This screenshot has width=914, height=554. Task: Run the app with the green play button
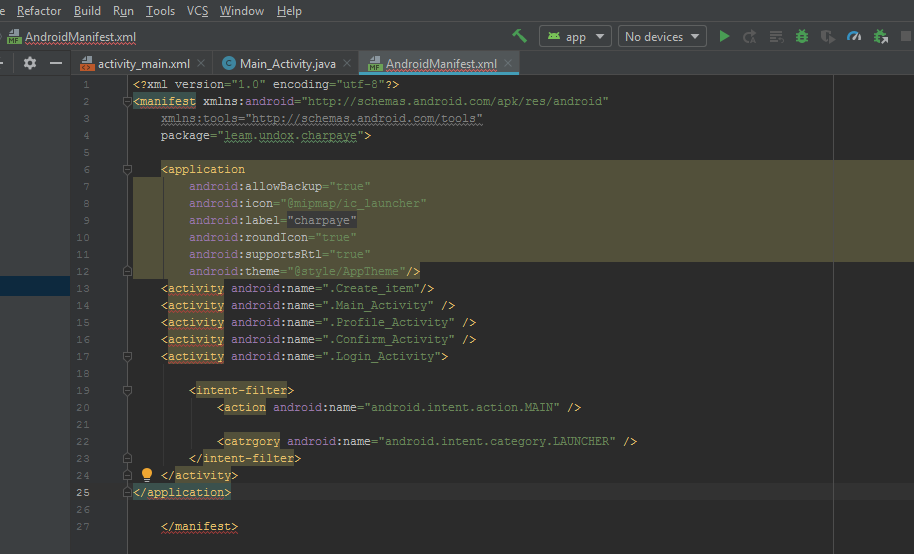[725, 36]
